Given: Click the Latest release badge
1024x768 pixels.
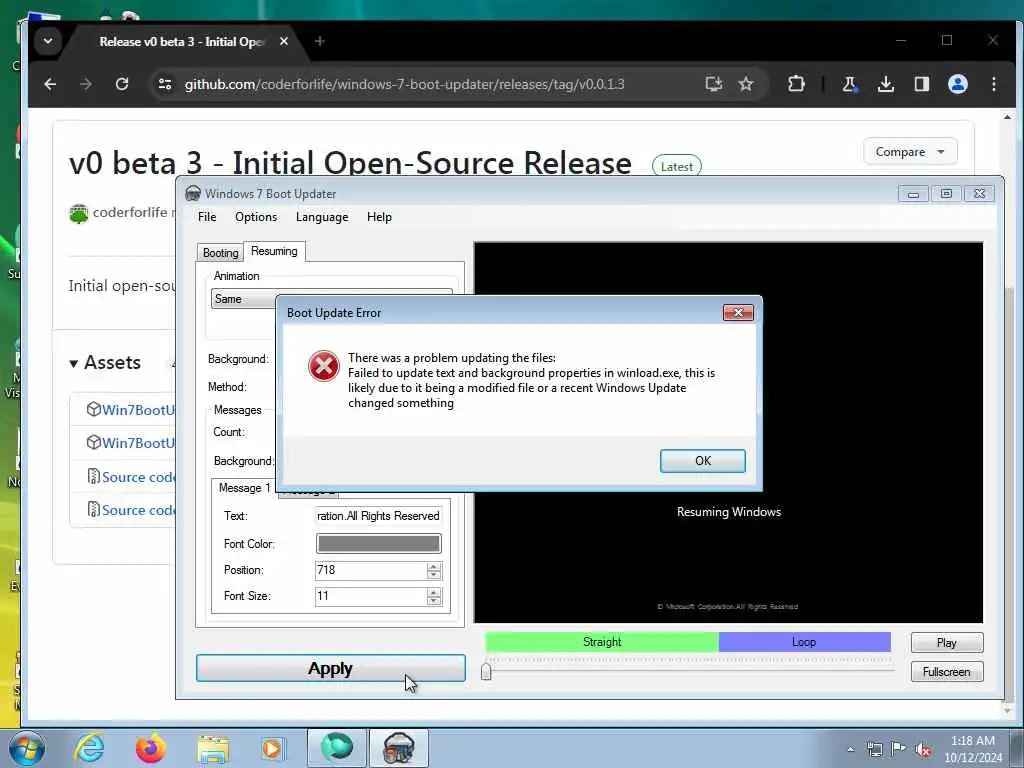Looking at the screenshot, I should (x=677, y=167).
